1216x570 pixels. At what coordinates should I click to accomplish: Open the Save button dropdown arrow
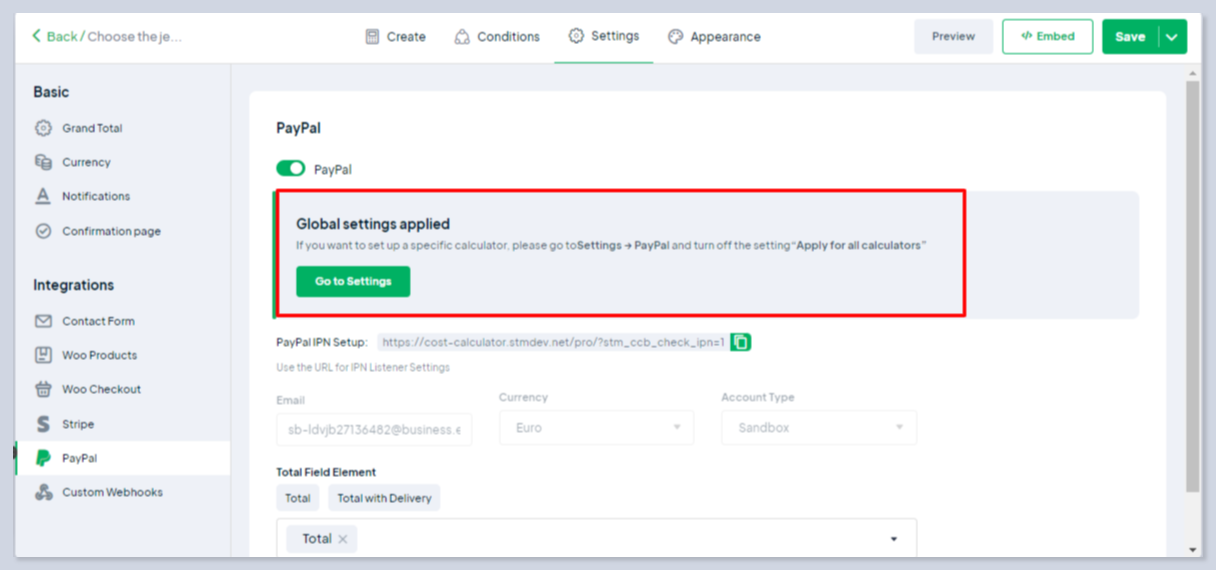pyautogui.click(x=1172, y=37)
